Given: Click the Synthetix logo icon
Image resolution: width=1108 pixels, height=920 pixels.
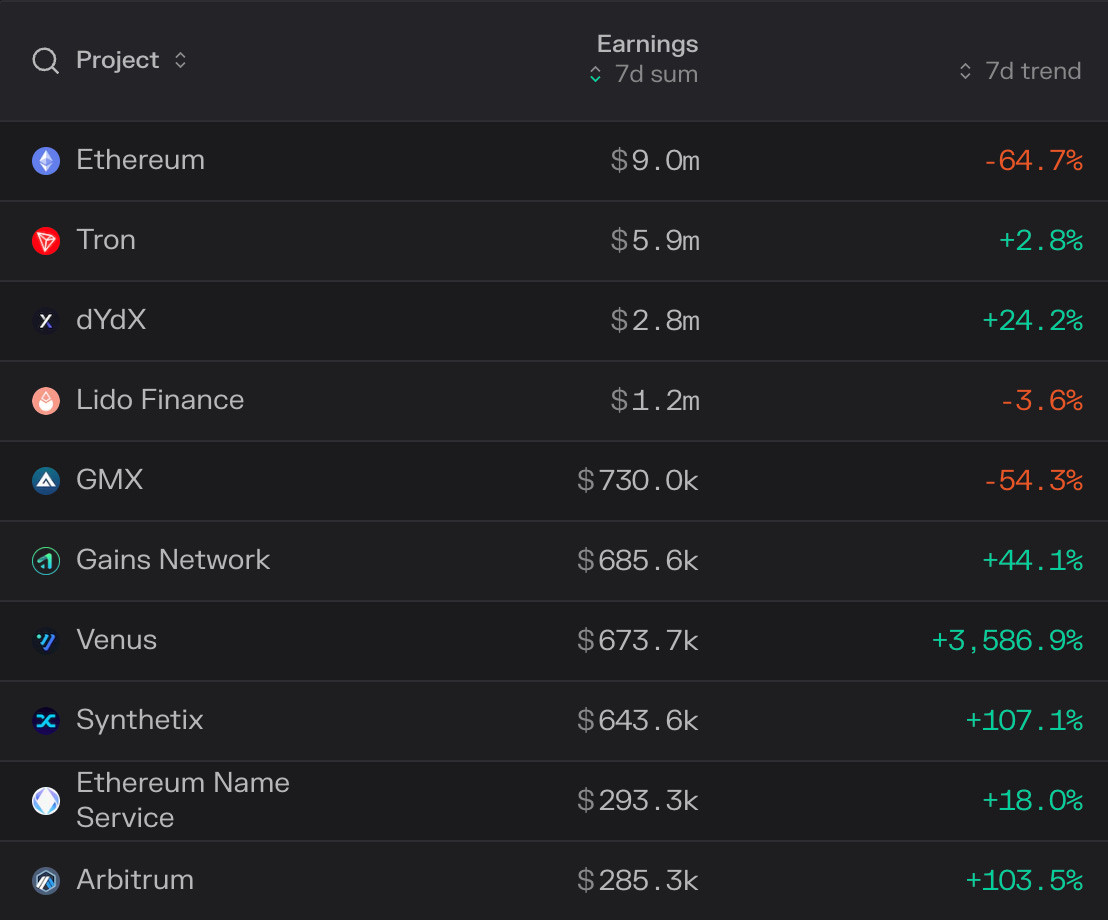Looking at the screenshot, I should click(46, 721).
